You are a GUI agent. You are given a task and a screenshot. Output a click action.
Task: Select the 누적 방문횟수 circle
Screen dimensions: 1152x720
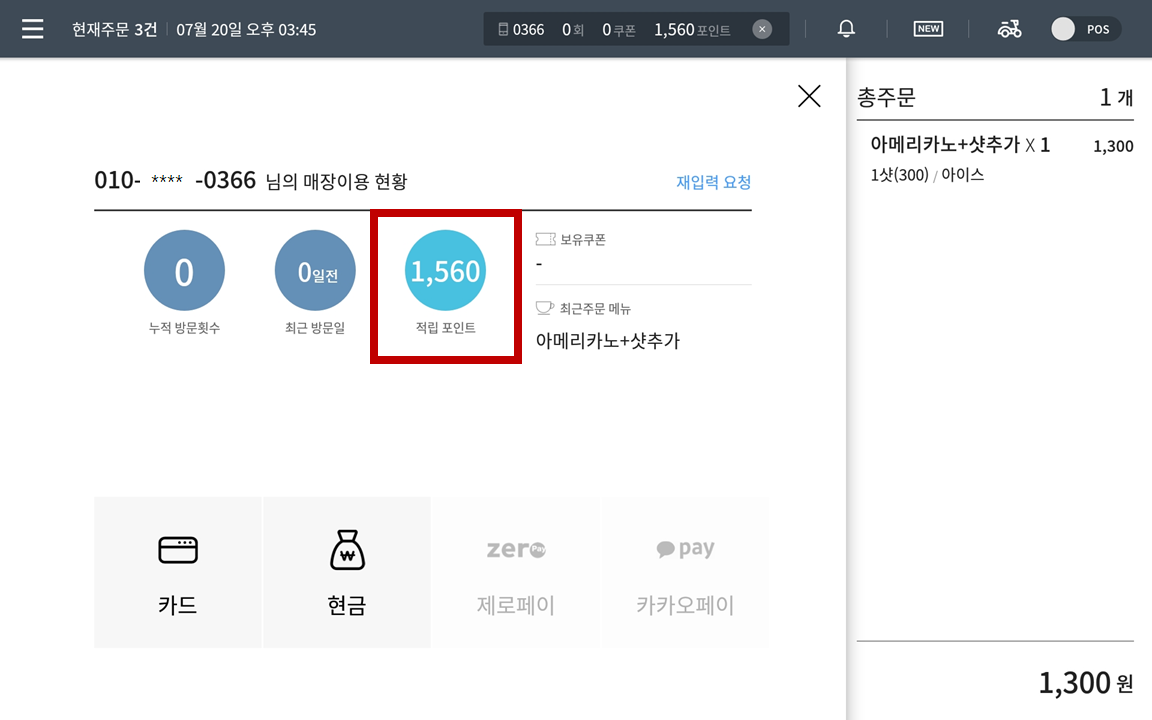184,270
